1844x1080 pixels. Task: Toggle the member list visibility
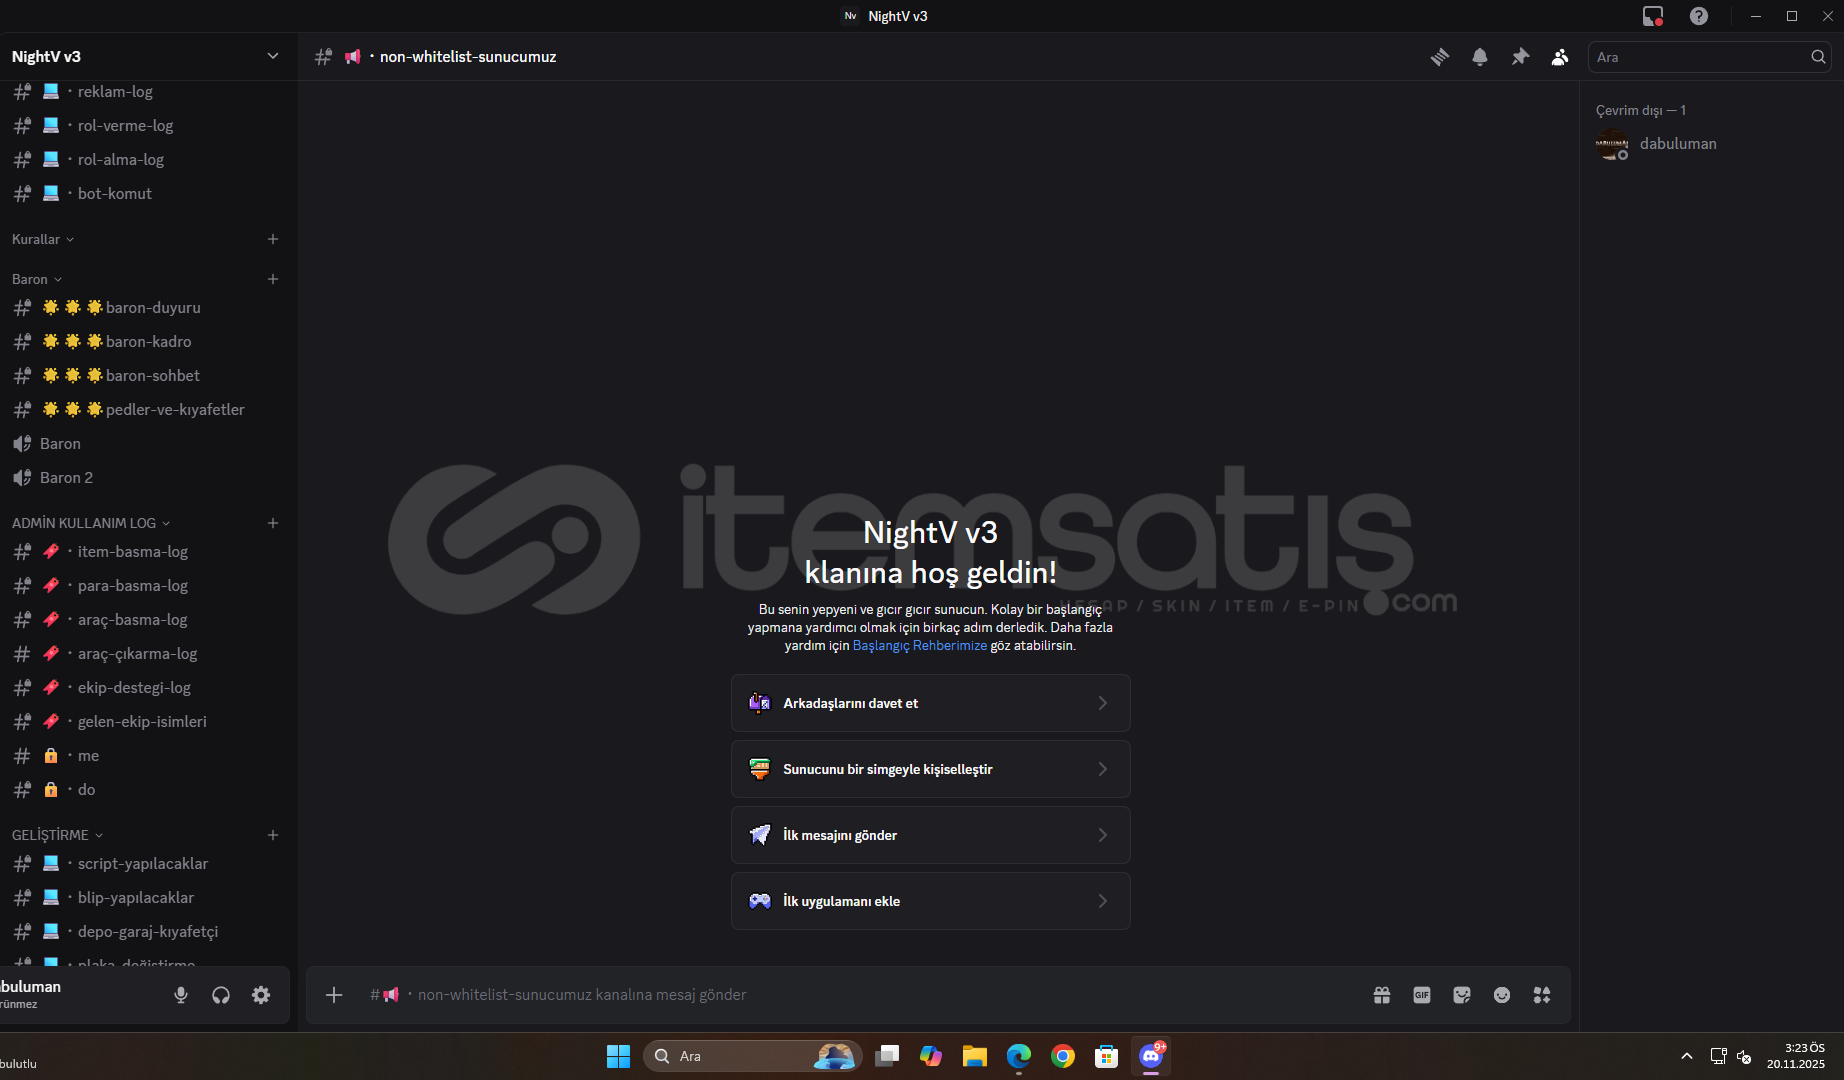pos(1560,57)
